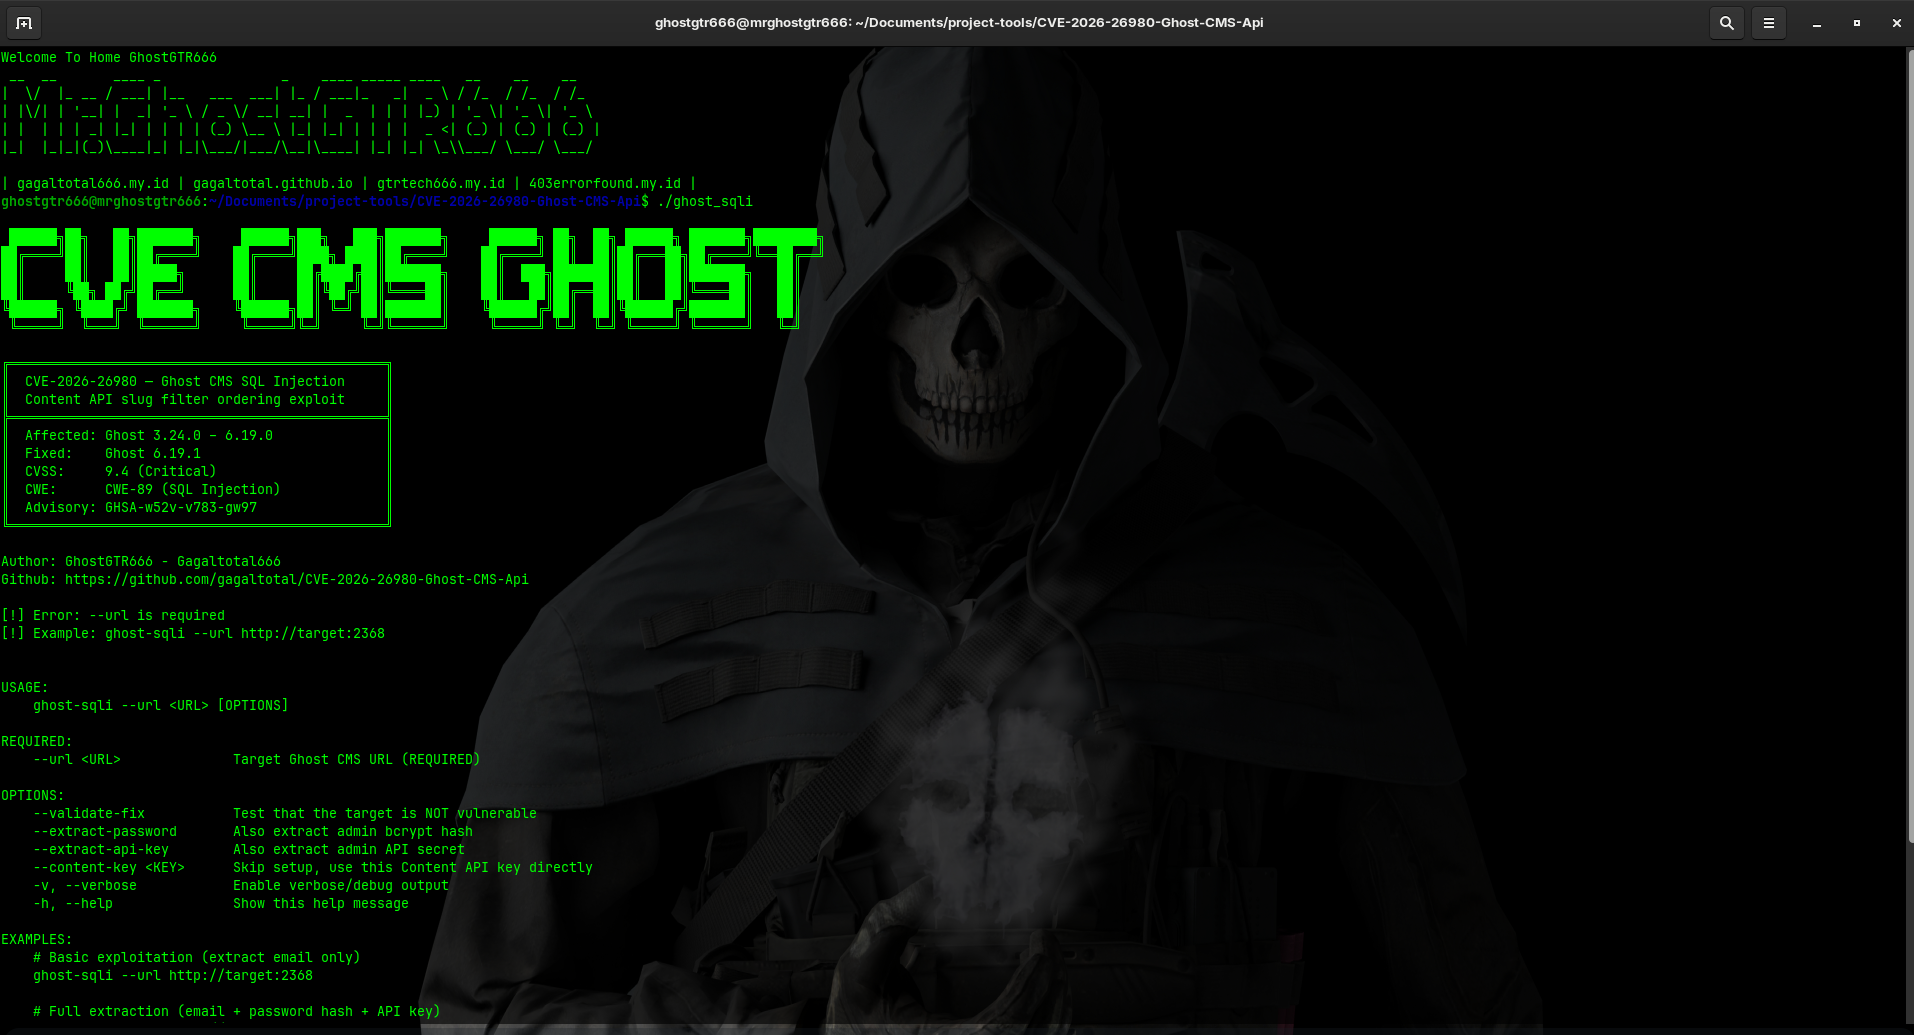Click the 'USAGE:' heading
Viewport: 1914px width, 1035px height.
[25, 688]
